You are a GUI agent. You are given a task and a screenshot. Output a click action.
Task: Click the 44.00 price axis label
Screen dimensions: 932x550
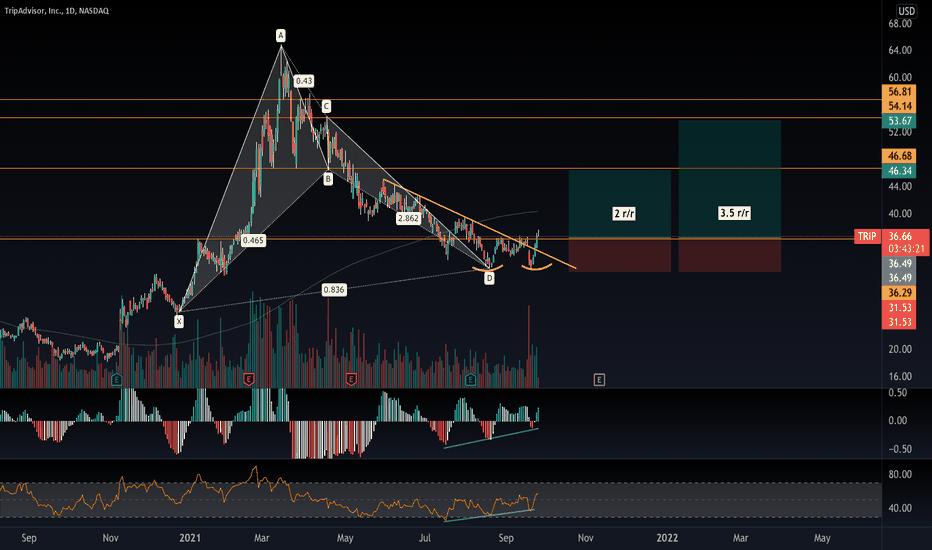coord(900,186)
